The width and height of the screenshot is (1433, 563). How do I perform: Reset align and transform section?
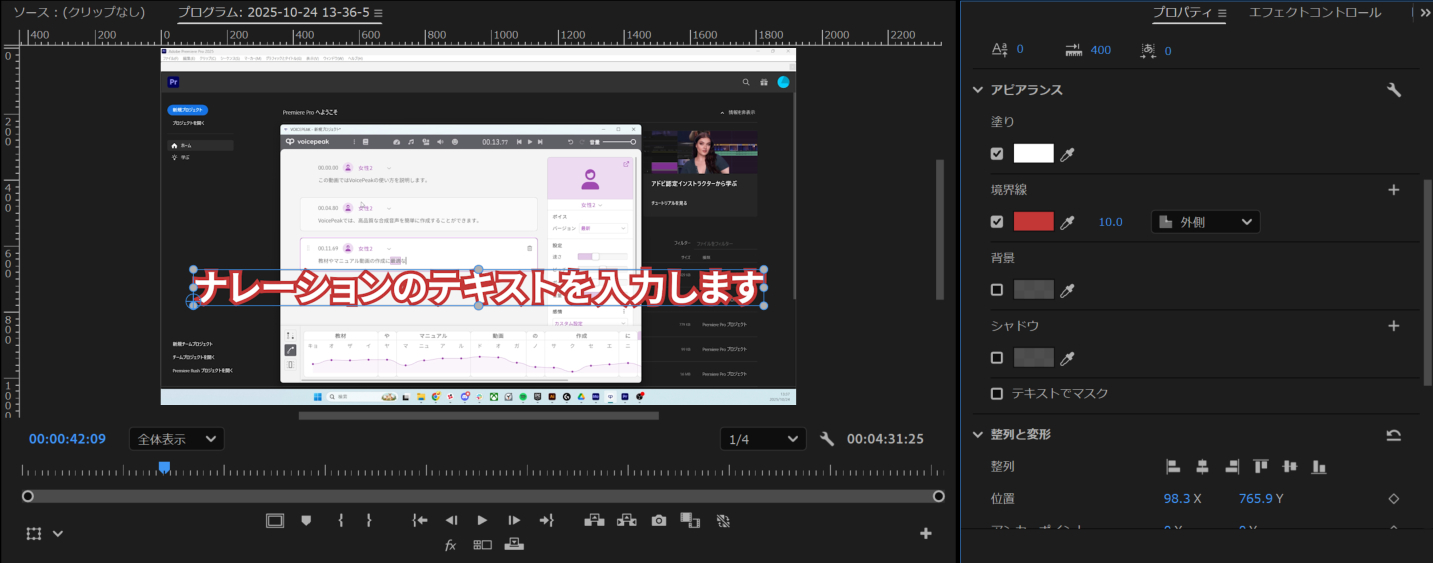click(x=1394, y=435)
